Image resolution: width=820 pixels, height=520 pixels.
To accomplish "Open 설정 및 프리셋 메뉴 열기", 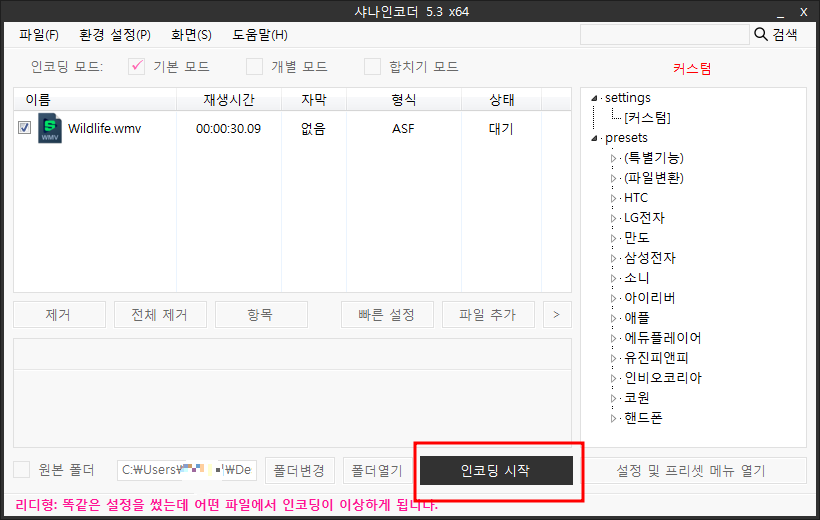I will pyautogui.click(x=691, y=470).
